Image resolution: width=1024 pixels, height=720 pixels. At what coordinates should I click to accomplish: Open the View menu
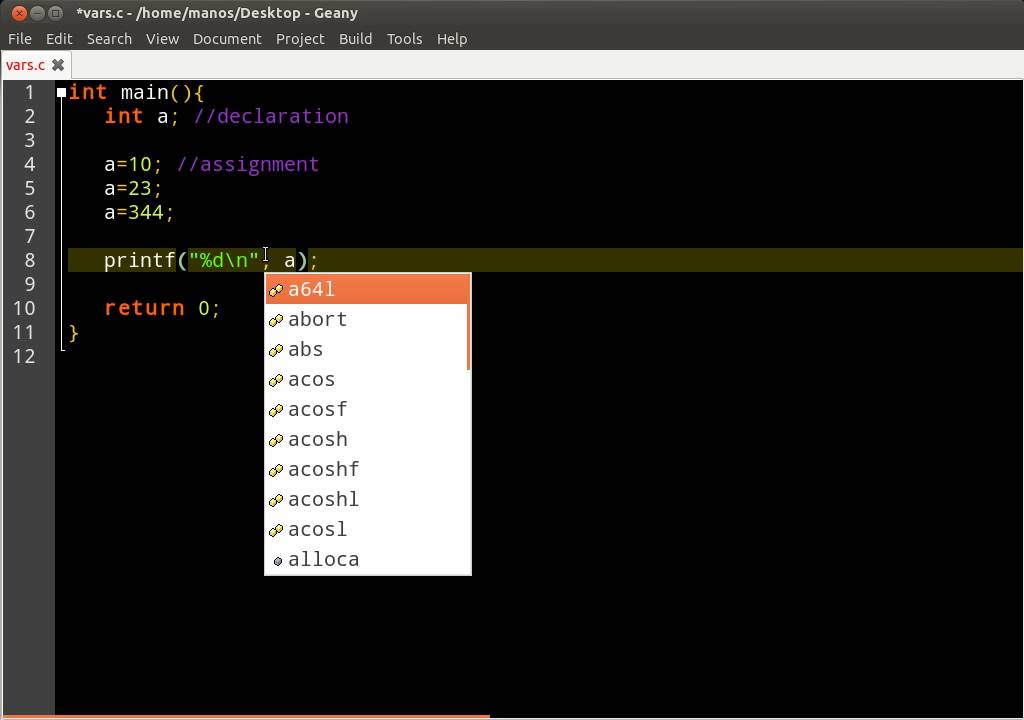tap(163, 39)
